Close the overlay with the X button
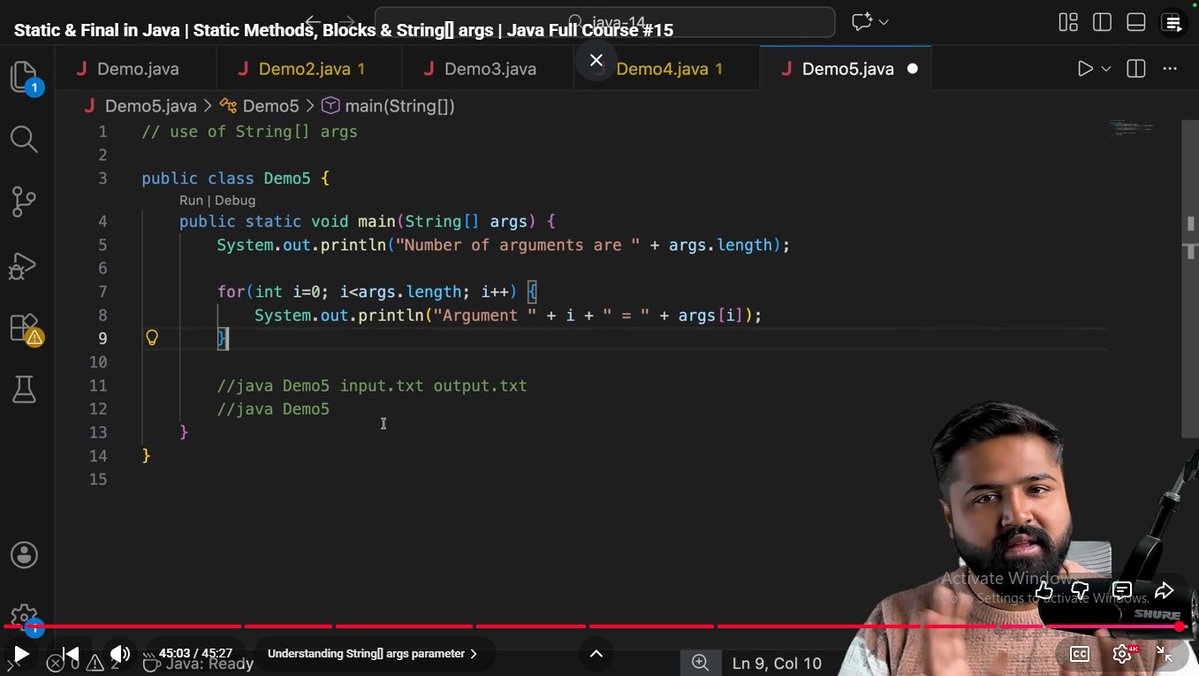The height and width of the screenshot is (676, 1199). coord(596,60)
